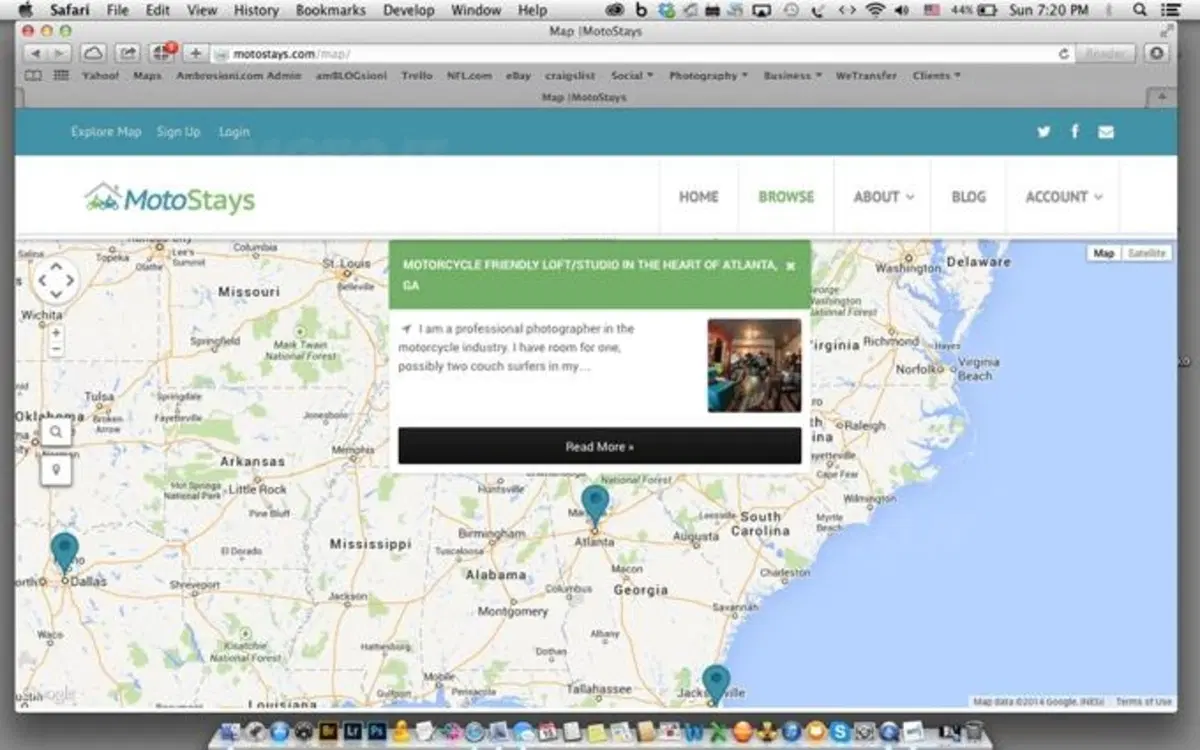Open MotoStays Twitter page icon

[x=1043, y=132]
